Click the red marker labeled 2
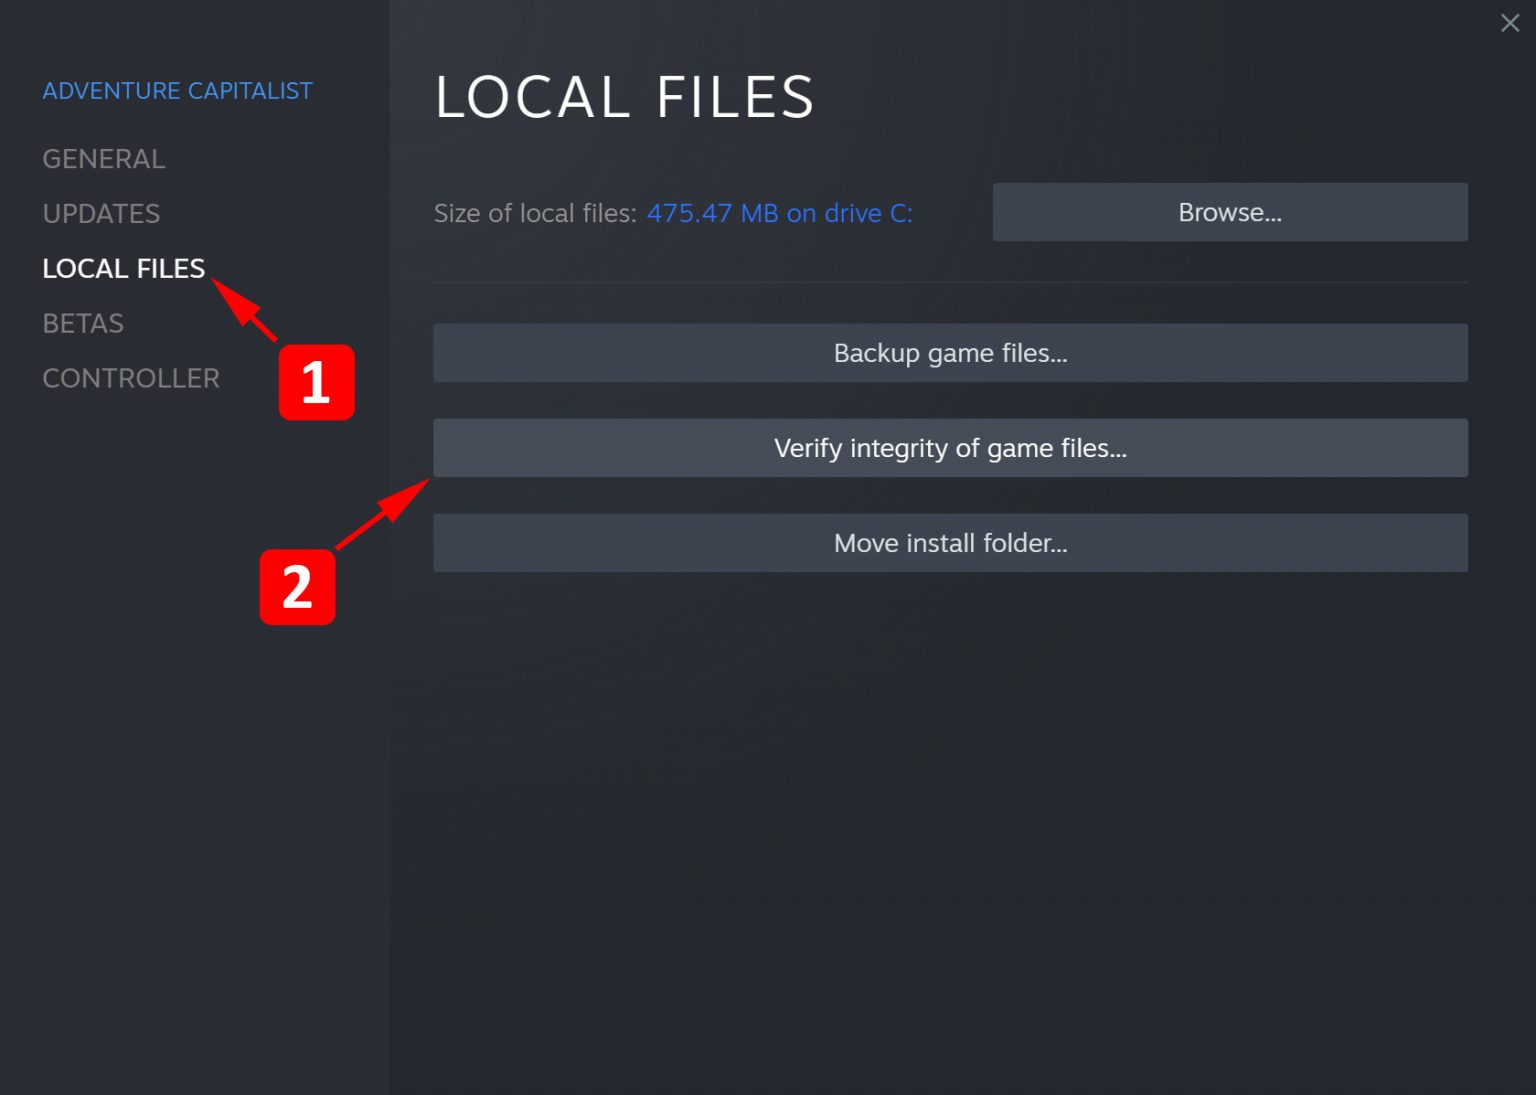This screenshot has height=1095, width=1536. pyautogui.click(x=299, y=589)
